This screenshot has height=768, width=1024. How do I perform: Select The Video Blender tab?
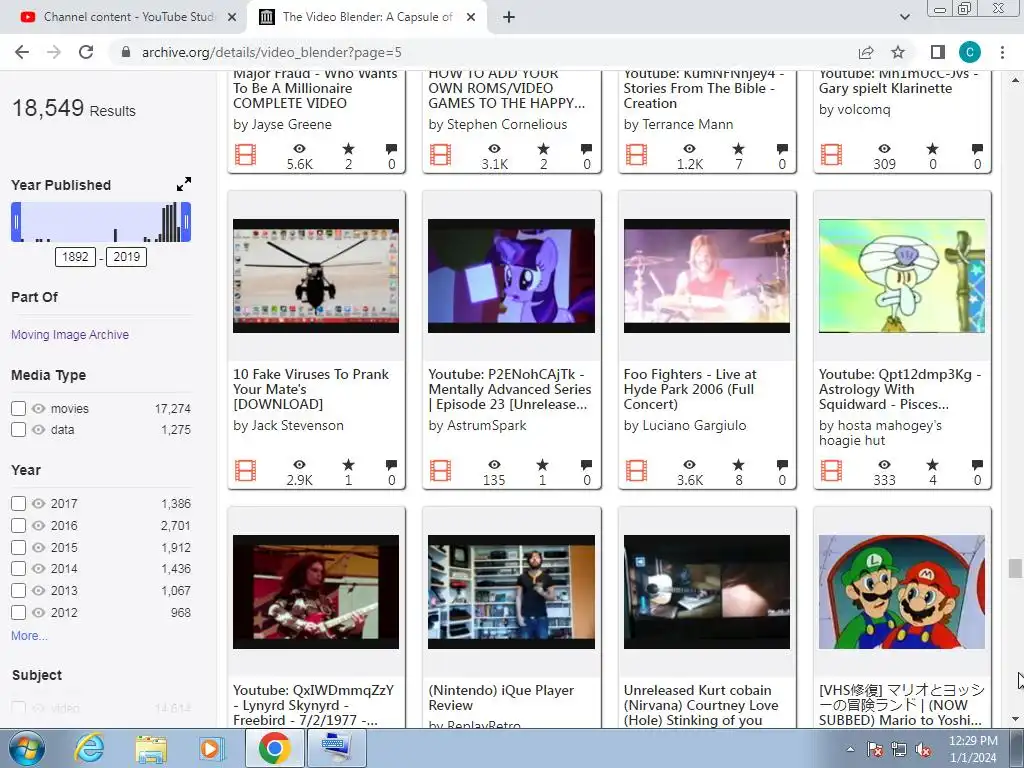(x=366, y=17)
